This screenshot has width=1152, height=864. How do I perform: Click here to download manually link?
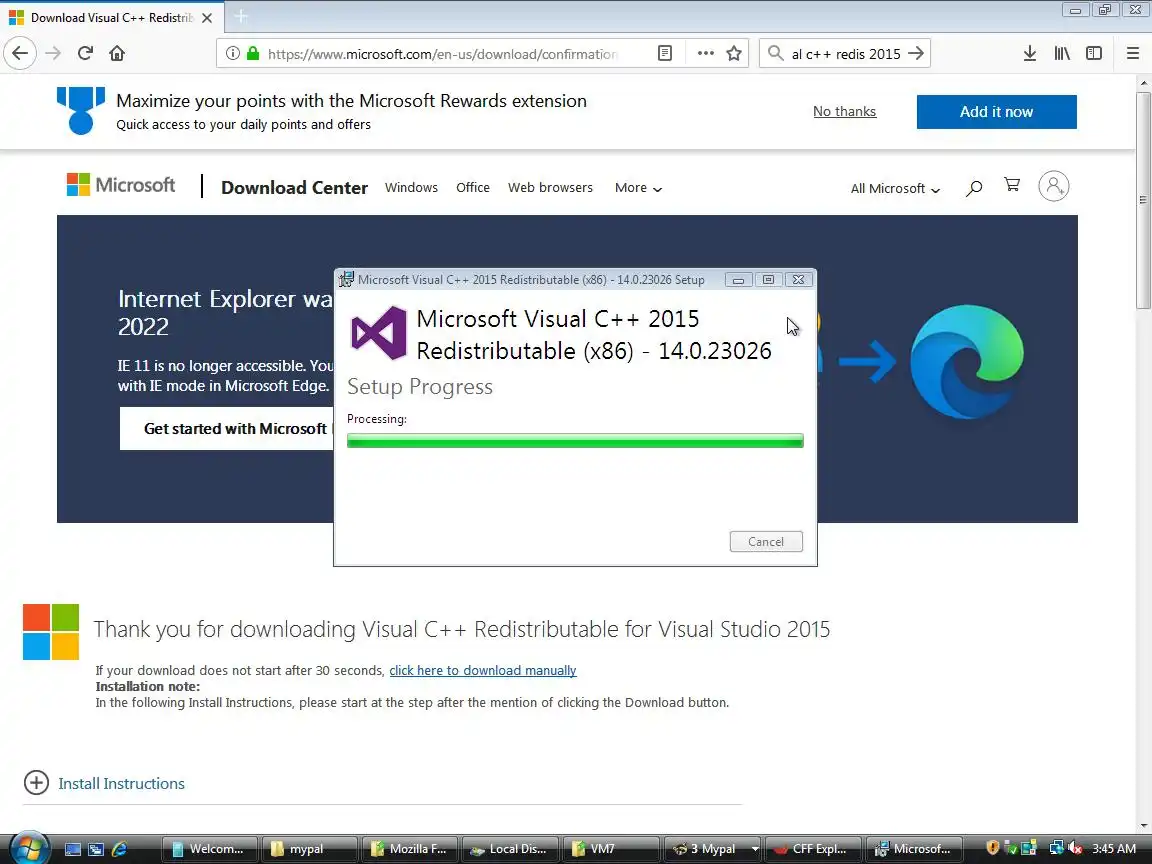[483, 670]
